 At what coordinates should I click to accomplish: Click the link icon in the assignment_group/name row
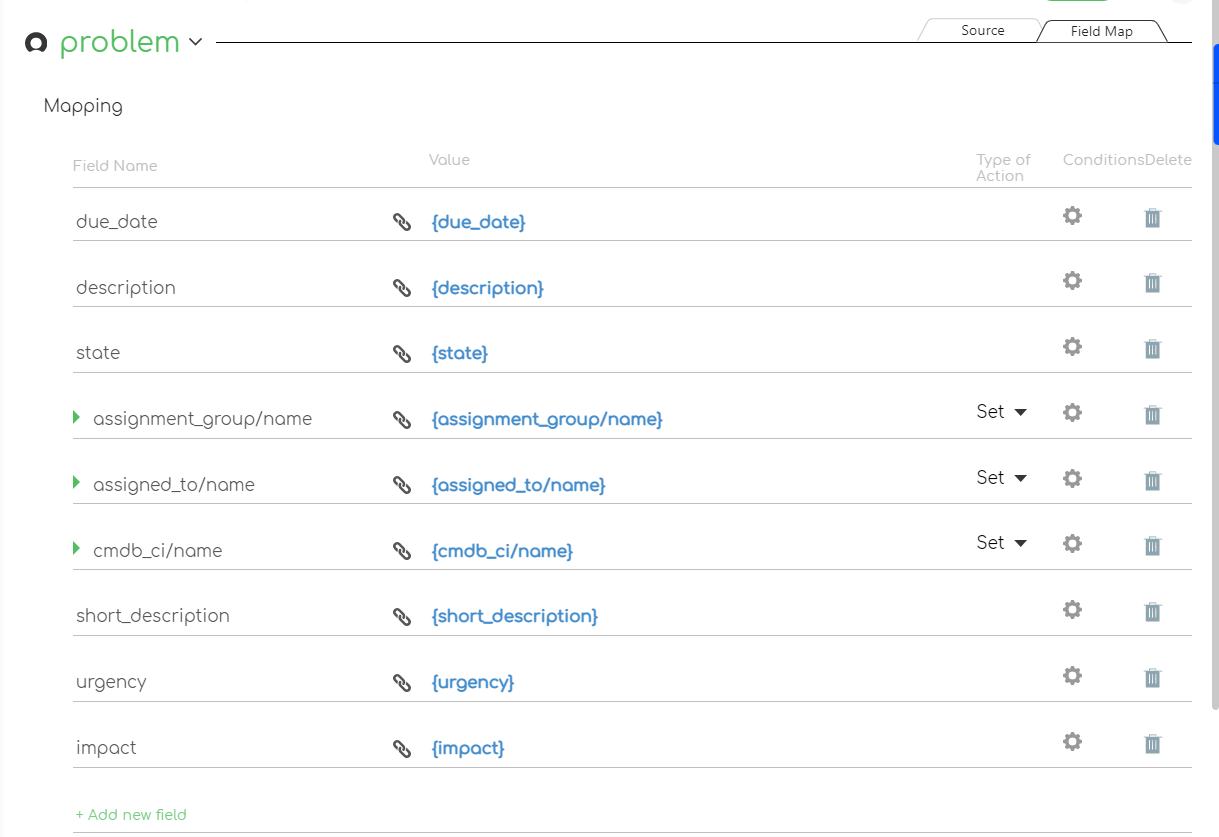tap(402, 420)
